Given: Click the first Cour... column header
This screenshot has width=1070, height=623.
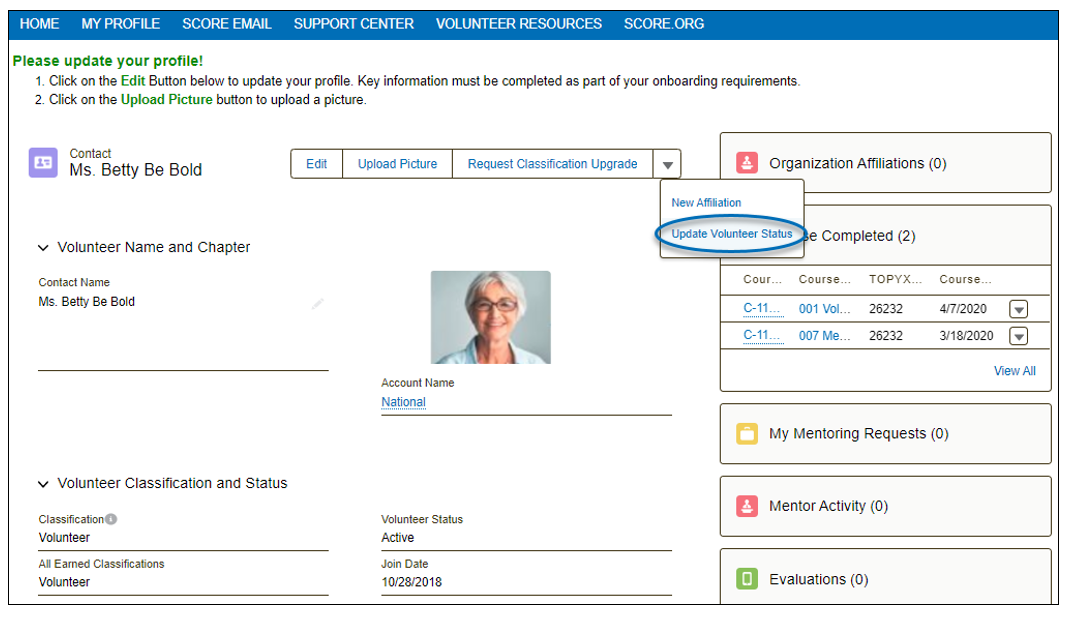Looking at the screenshot, I should tap(762, 280).
